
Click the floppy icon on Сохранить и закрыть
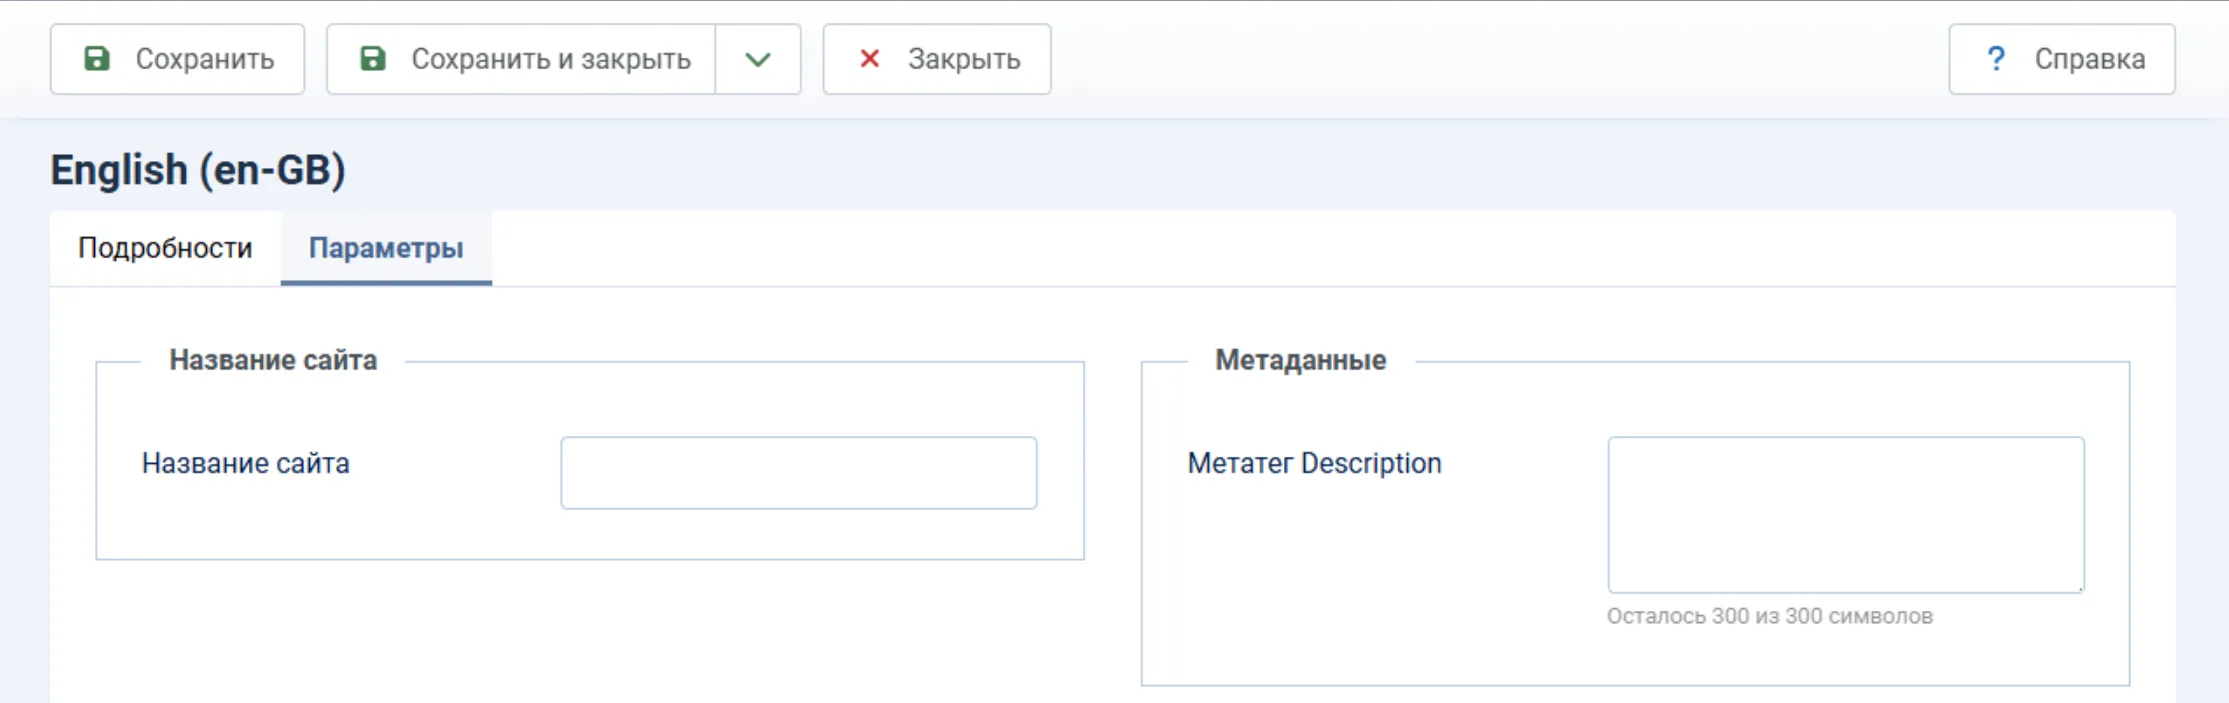tap(373, 59)
